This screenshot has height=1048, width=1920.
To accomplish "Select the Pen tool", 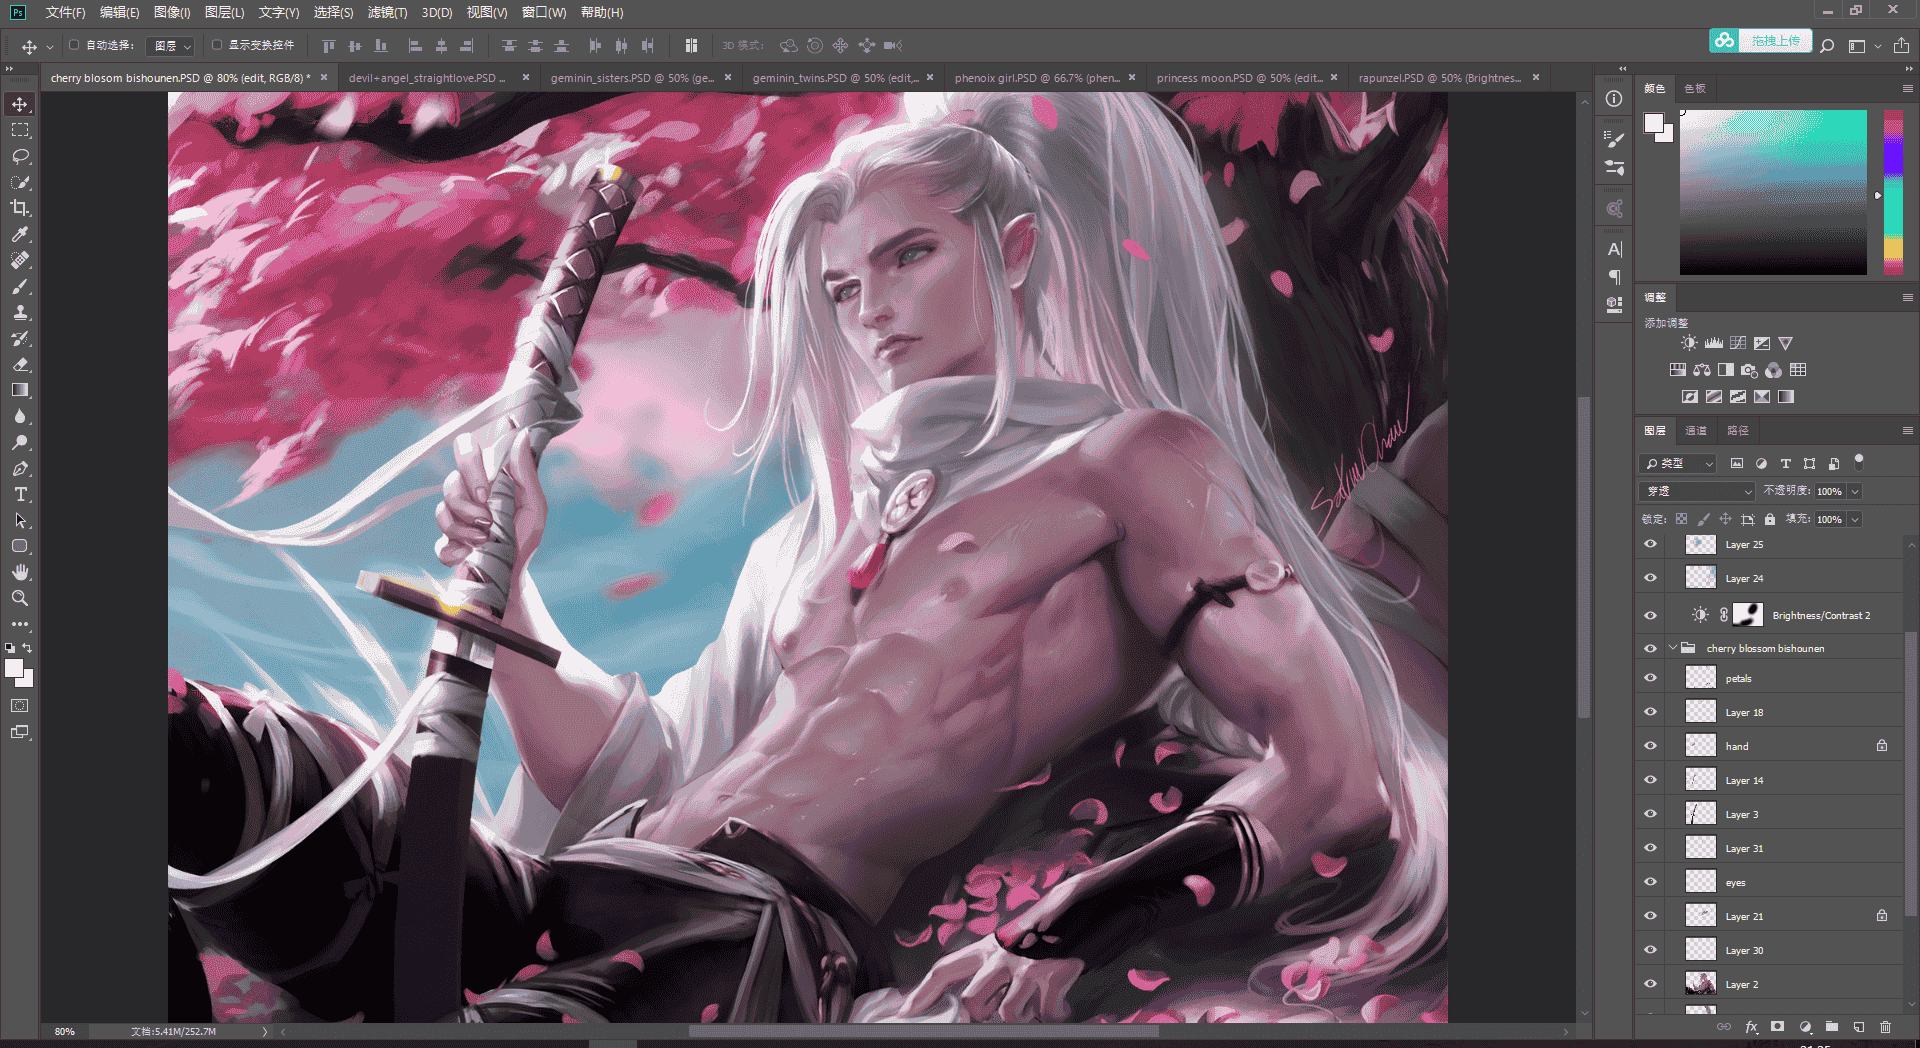I will click(20, 468).
